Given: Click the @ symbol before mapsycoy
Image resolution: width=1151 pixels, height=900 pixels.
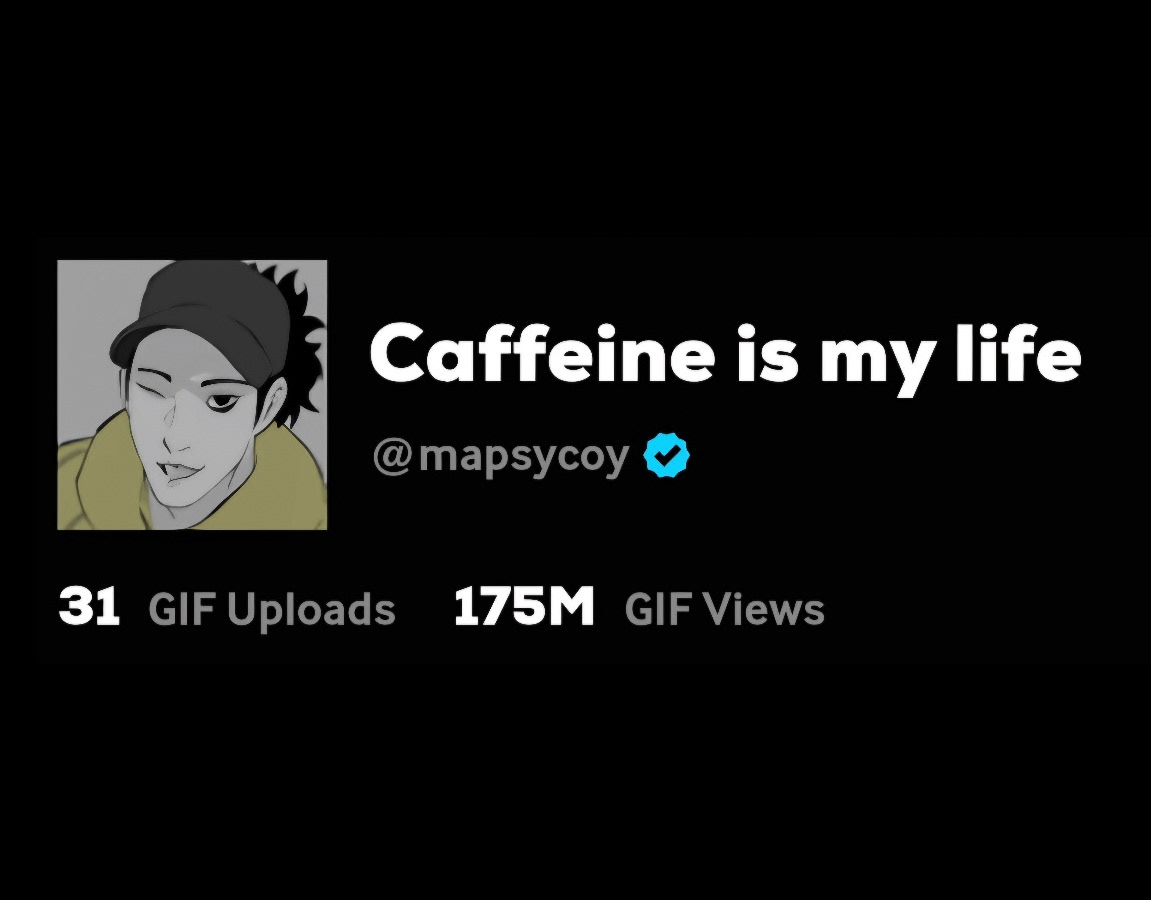Looking at the screenshot, I should (392, 457).
